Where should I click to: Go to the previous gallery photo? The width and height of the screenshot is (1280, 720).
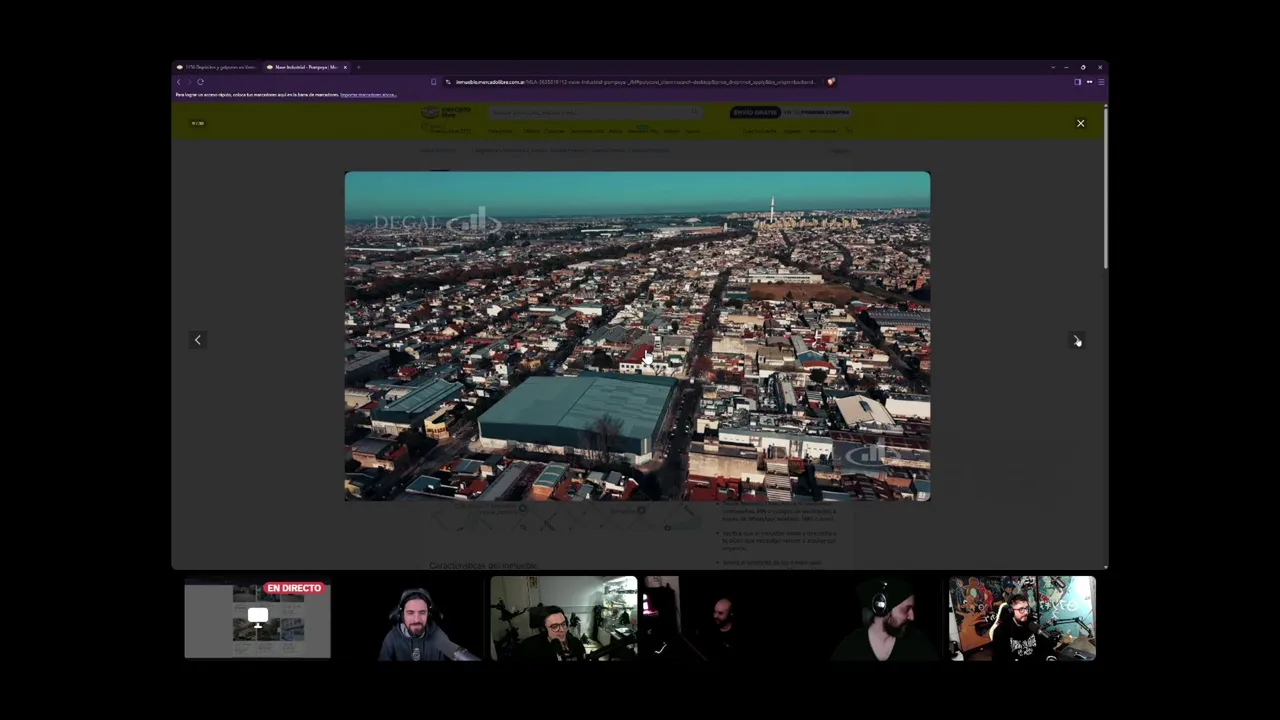point(197,340)
